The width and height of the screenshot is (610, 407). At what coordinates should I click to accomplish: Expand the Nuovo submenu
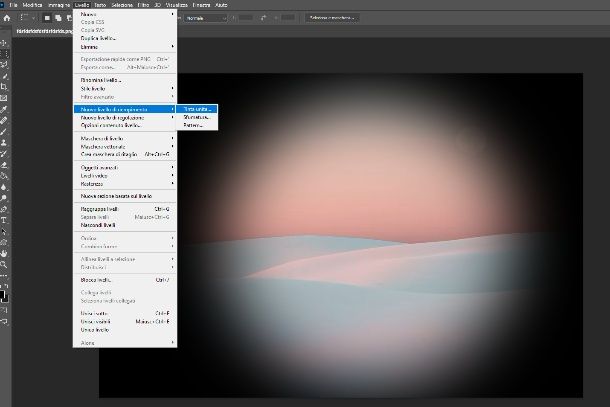125,14
